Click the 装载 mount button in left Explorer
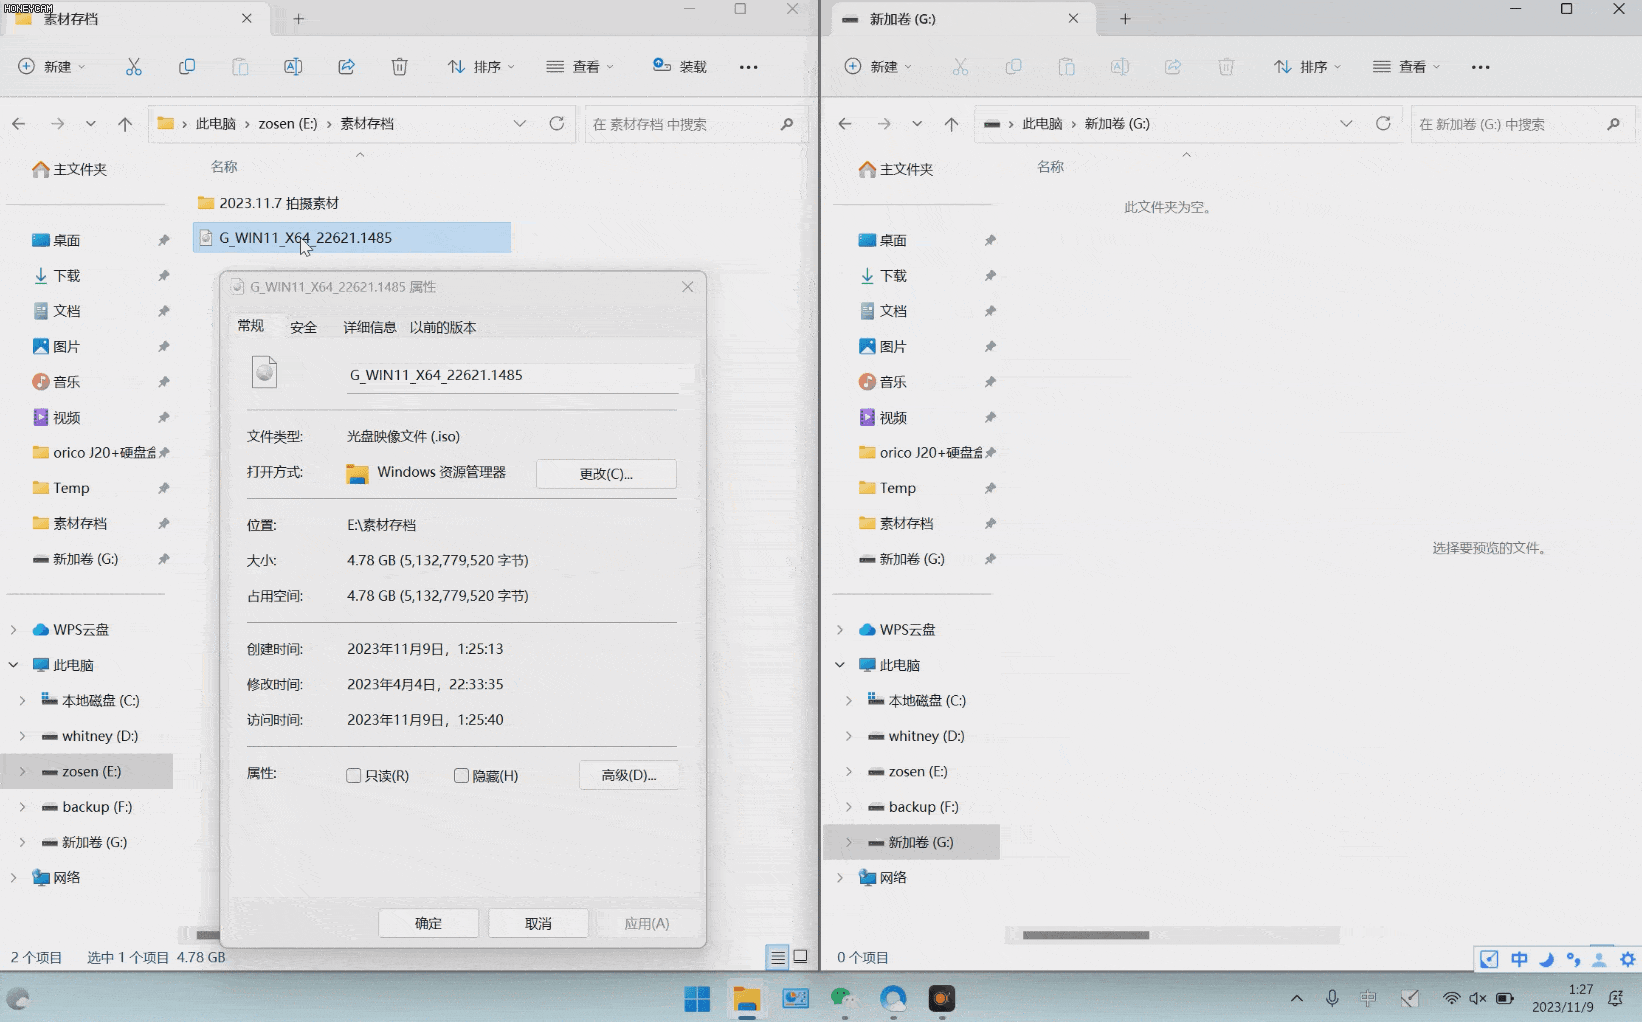This screenshot has width=1642, height=1022. click(x=680, y=67)
